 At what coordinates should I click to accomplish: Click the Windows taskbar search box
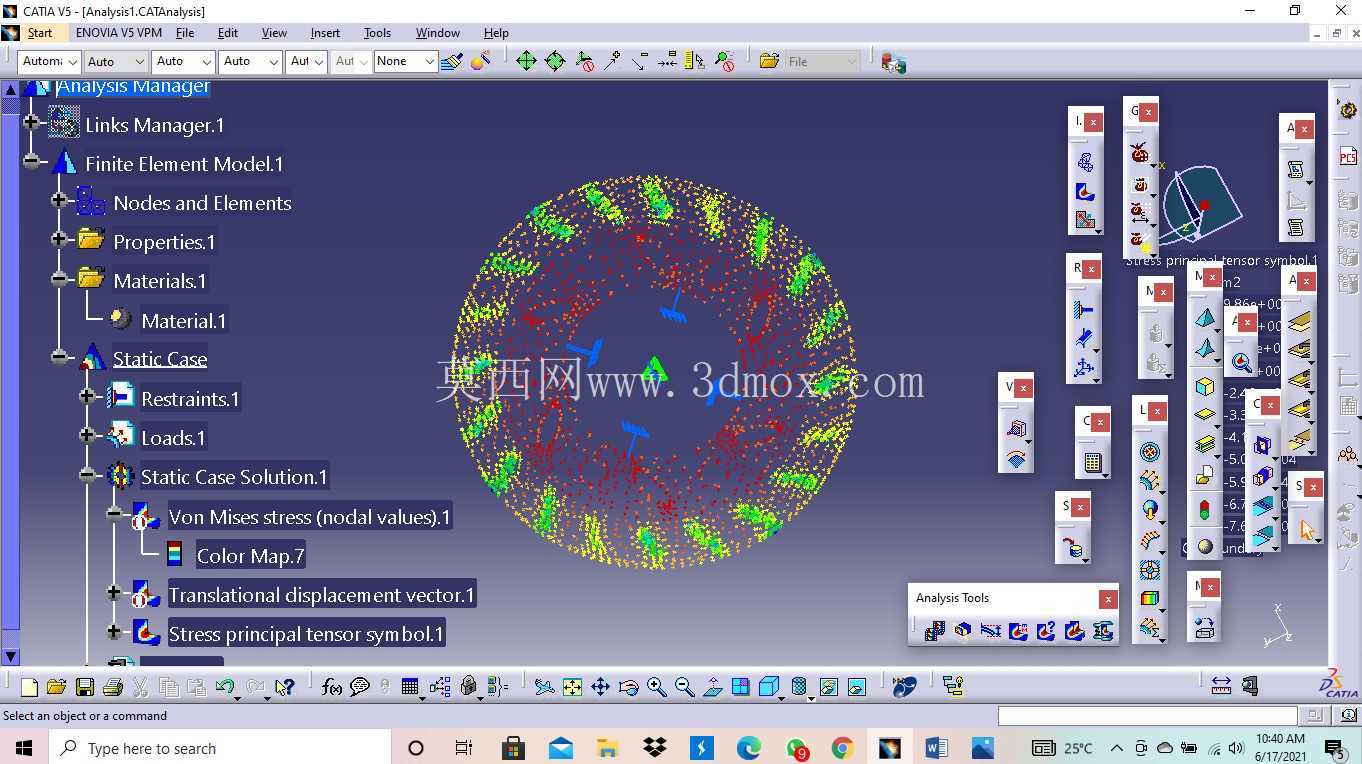tap(220, 748)
